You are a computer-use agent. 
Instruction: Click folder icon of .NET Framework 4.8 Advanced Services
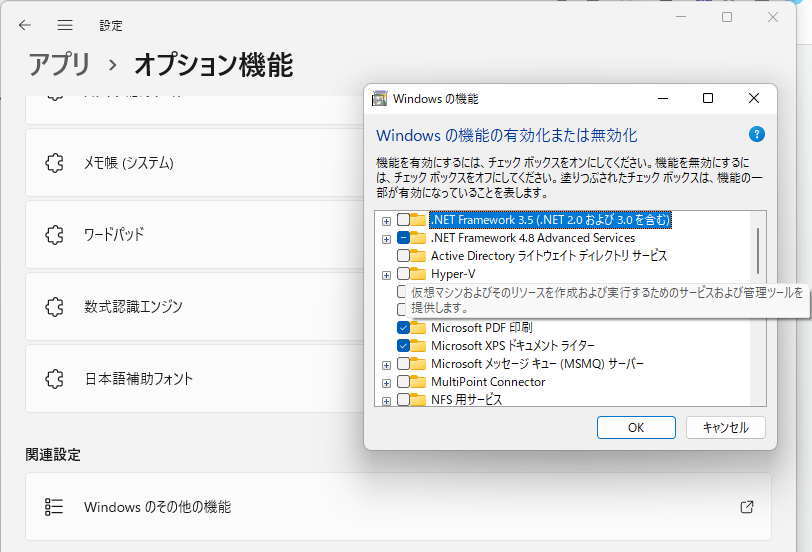(x=418, y=238)
